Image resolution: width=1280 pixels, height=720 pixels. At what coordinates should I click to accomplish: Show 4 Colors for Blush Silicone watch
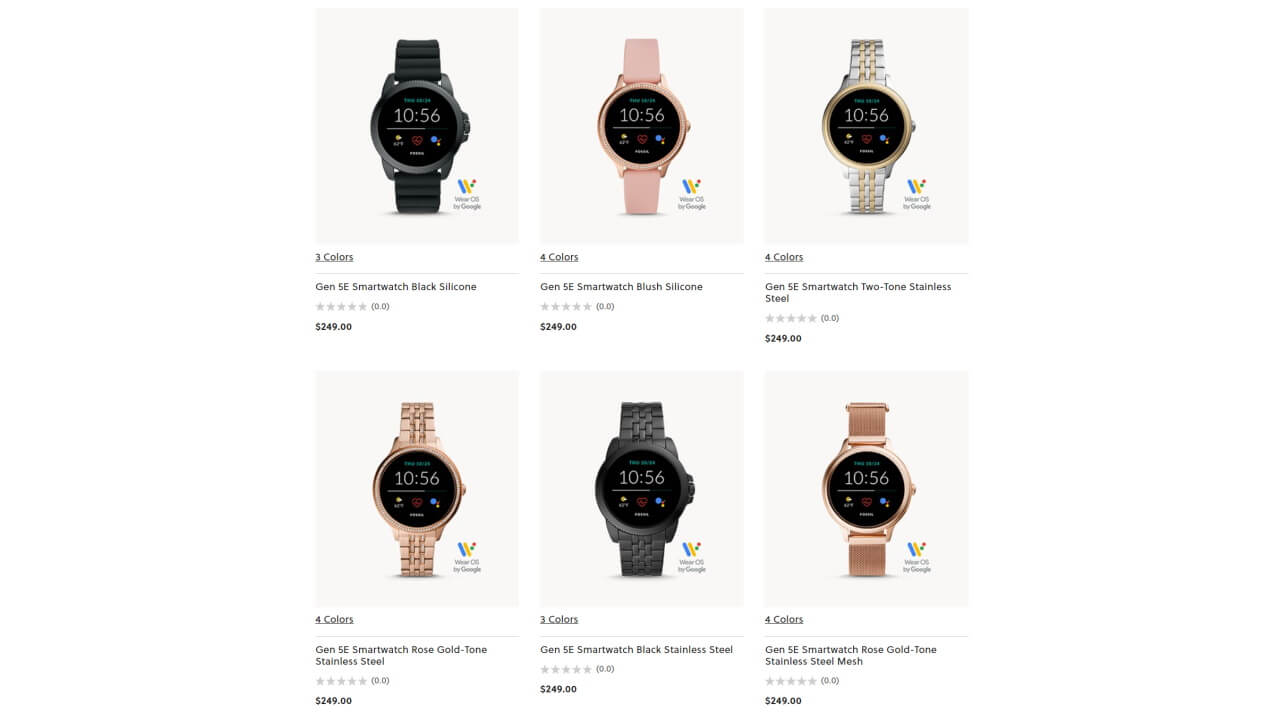click(x=559, y=257)
